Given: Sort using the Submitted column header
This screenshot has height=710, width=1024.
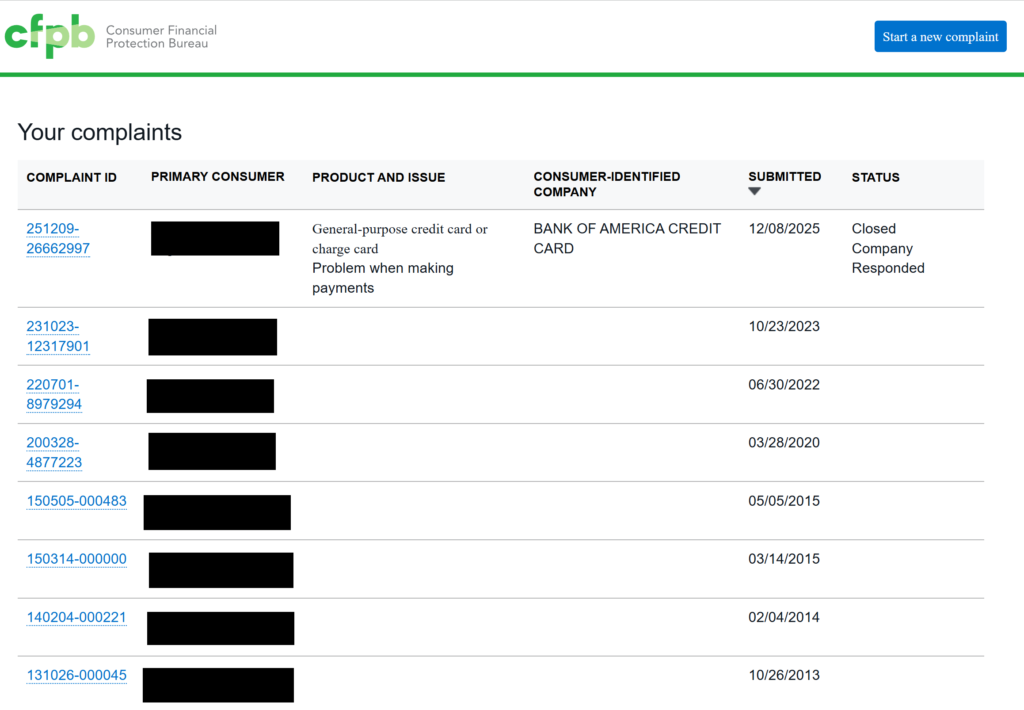Looking at the screenshot, I should click(784, 177).
